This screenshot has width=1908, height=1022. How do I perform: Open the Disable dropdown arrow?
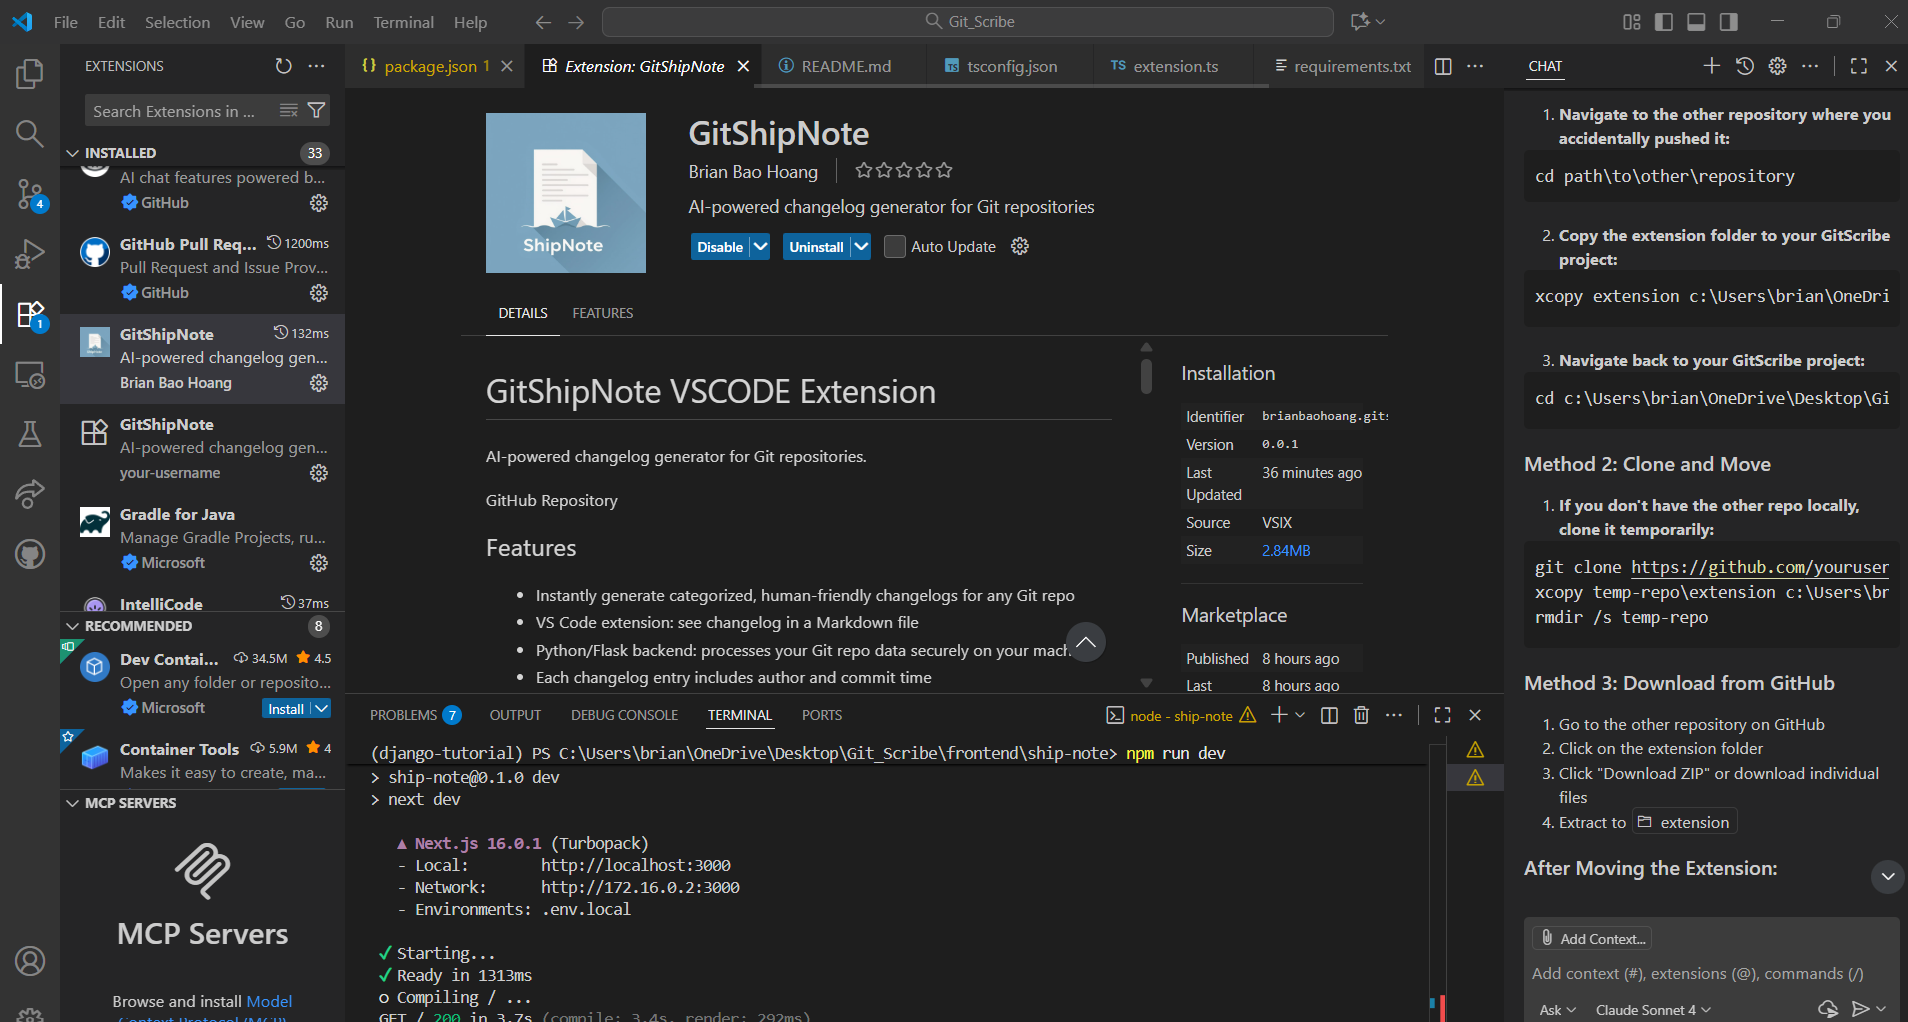[x=760, y=246]
